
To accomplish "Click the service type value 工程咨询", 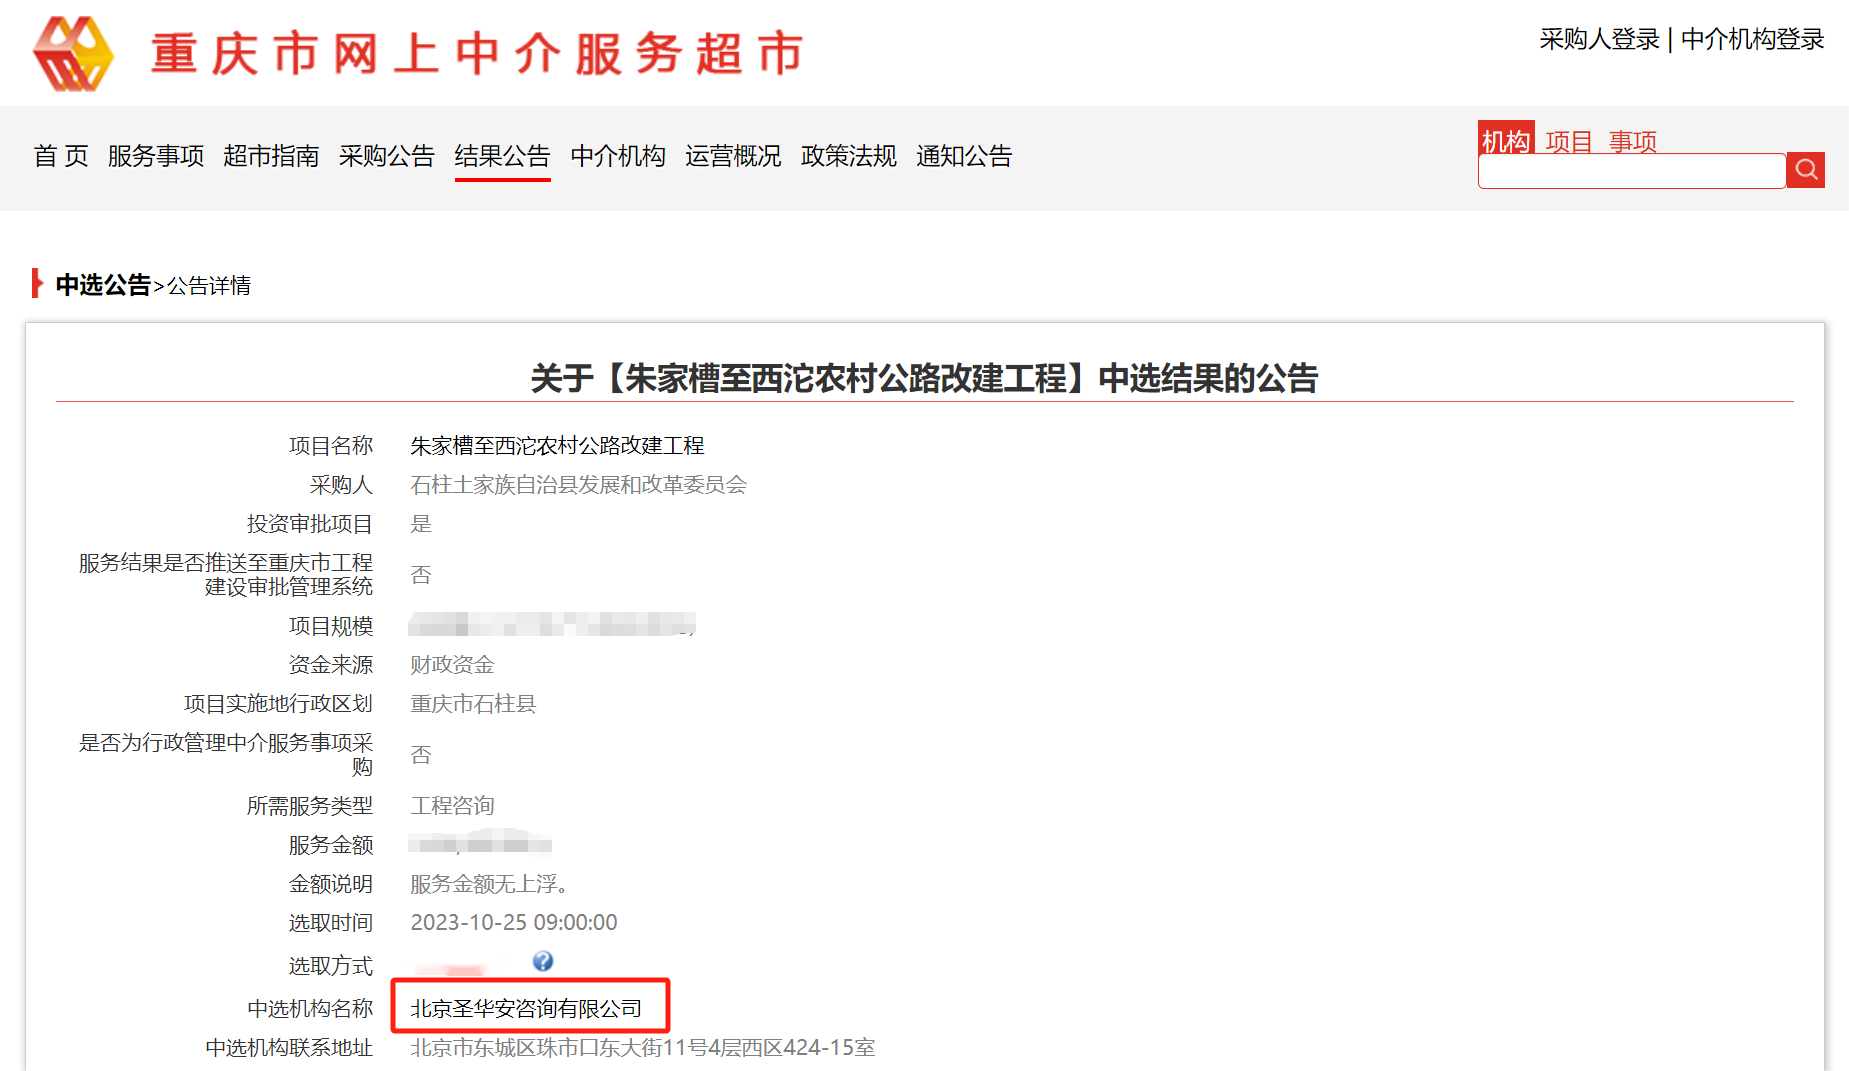I will (x=452, y=805).
